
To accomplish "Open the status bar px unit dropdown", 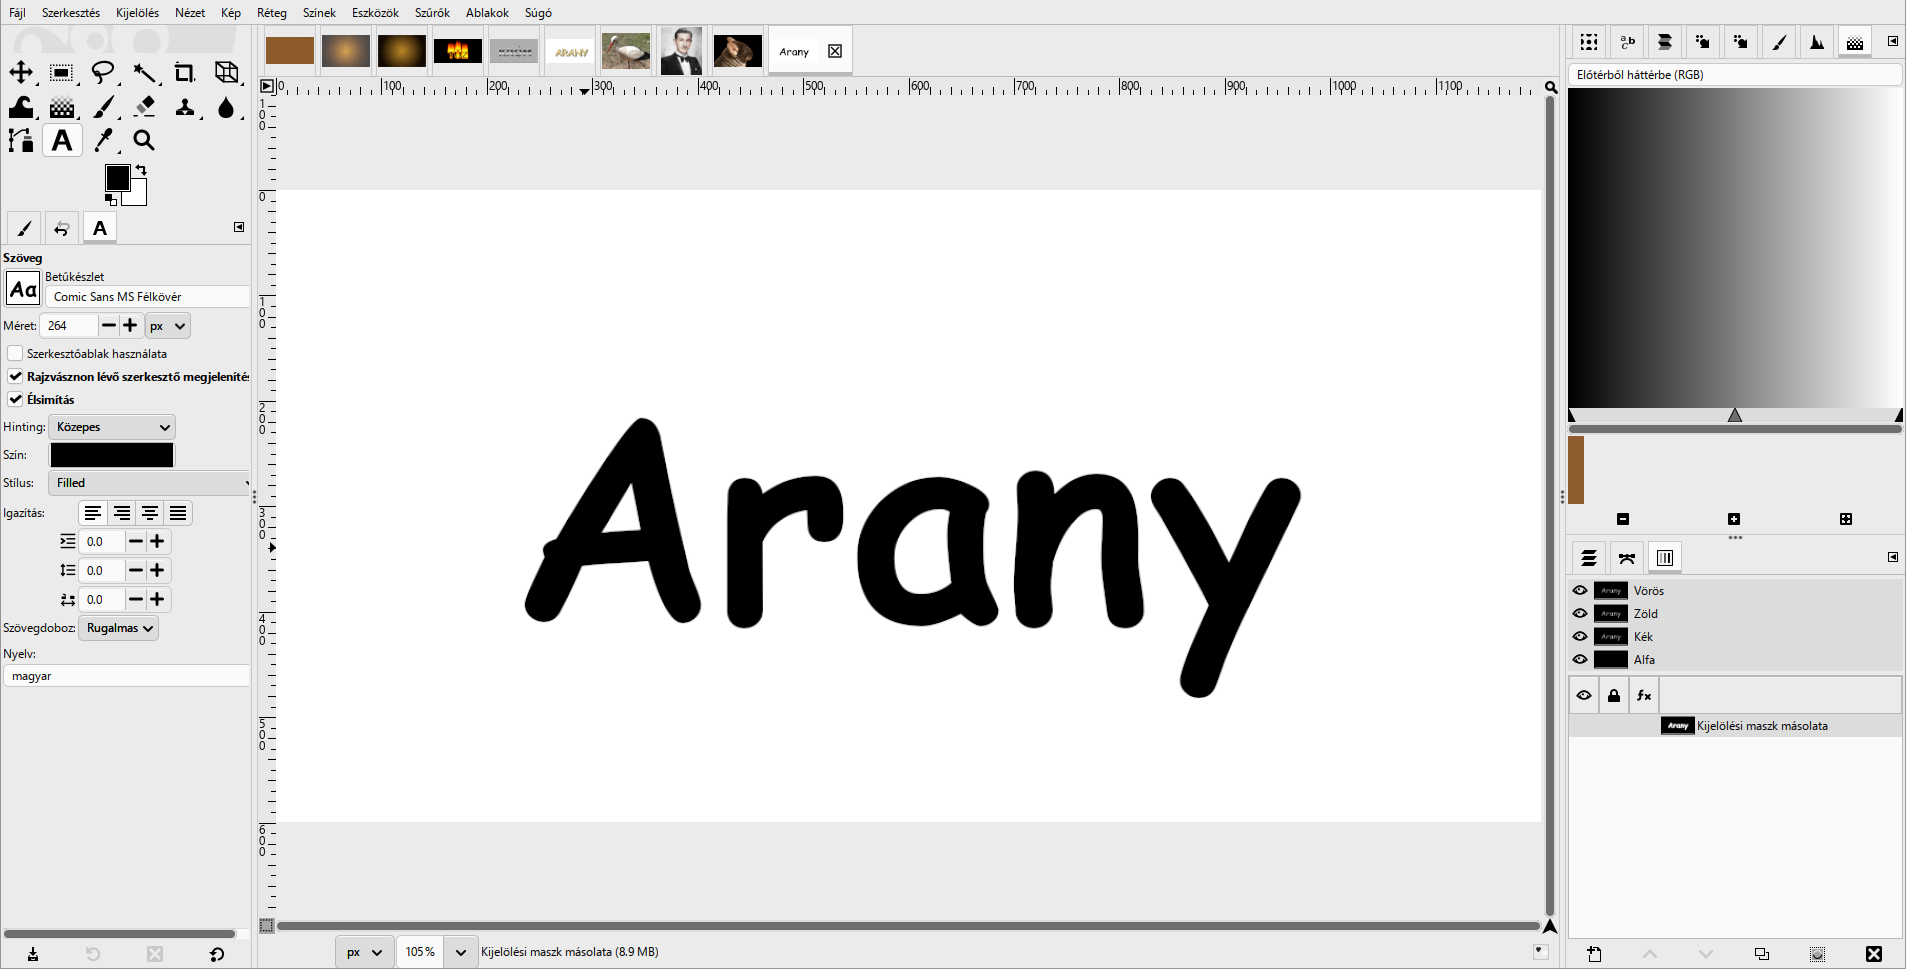I will click(364, 952).
